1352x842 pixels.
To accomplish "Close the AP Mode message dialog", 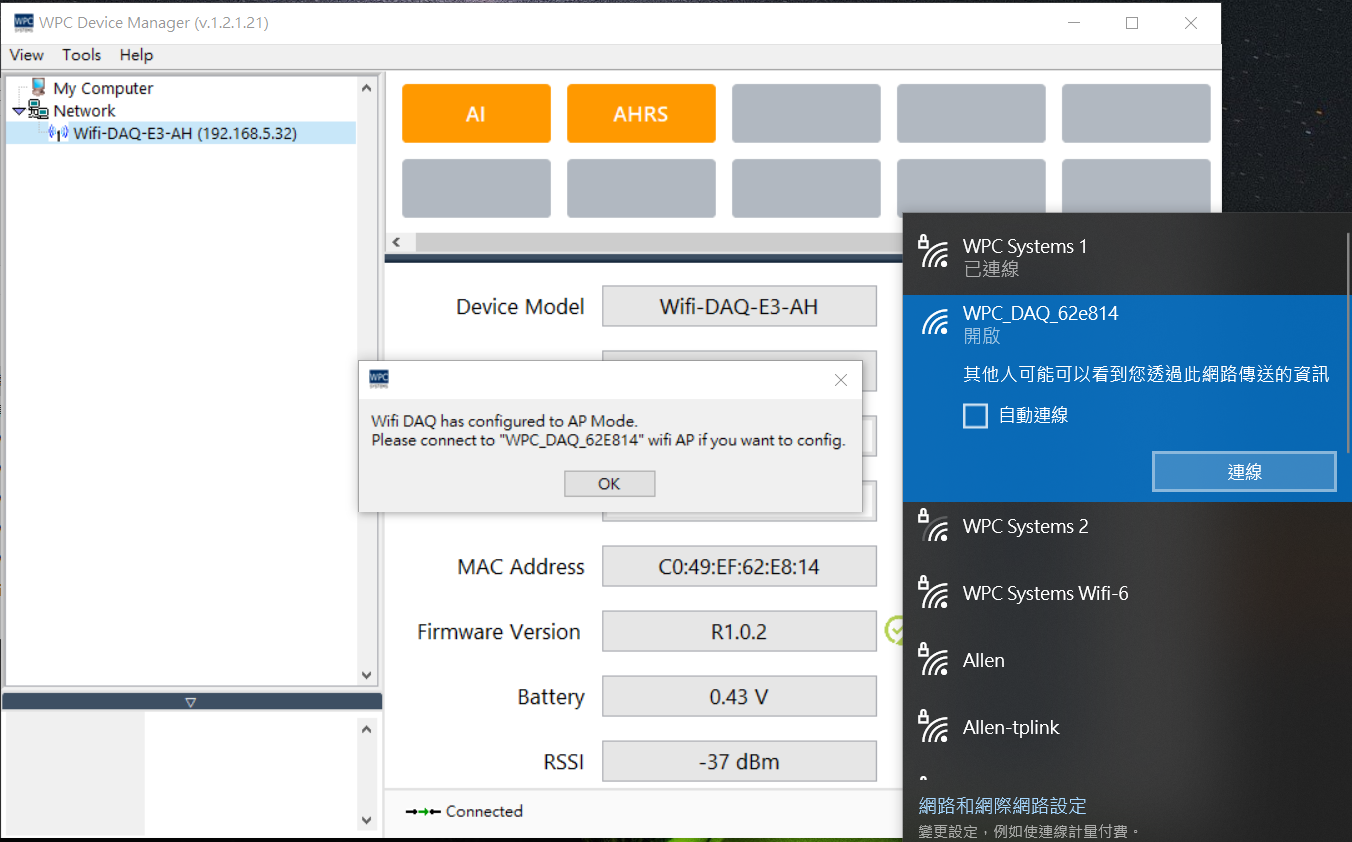I will 609,484.
